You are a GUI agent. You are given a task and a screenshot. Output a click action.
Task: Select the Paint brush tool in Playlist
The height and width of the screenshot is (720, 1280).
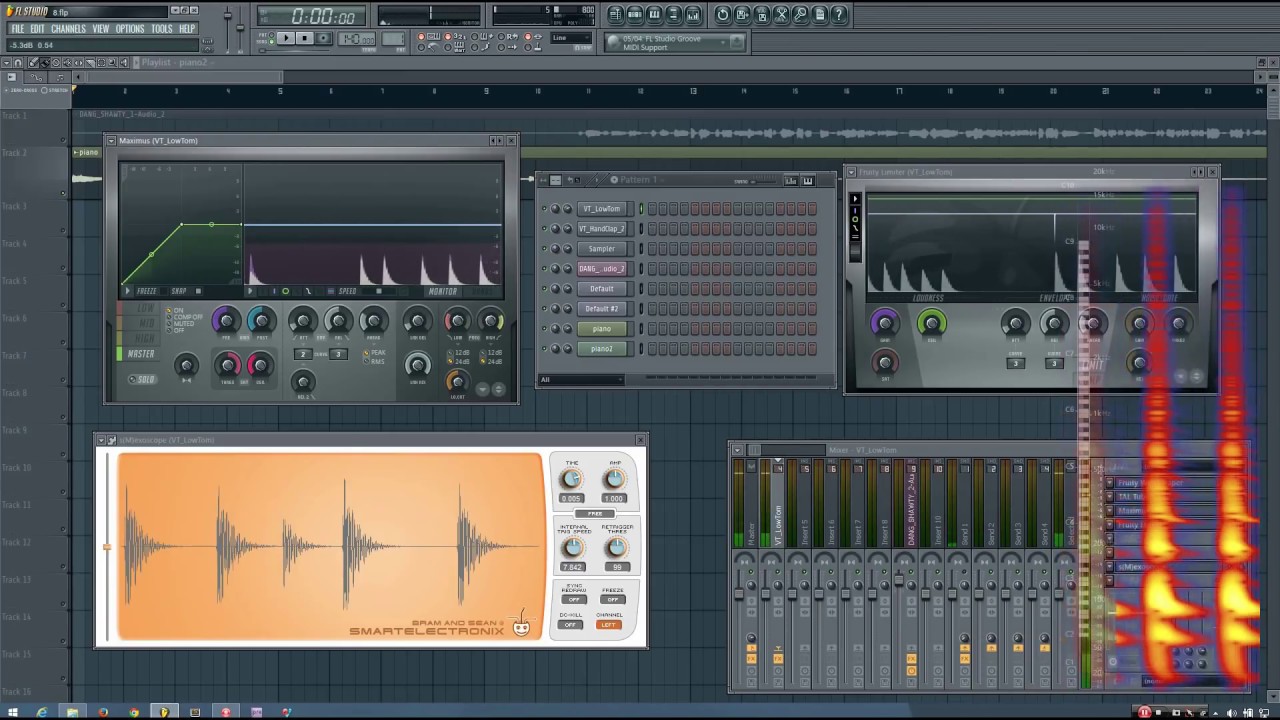click(x=45, y=63)
